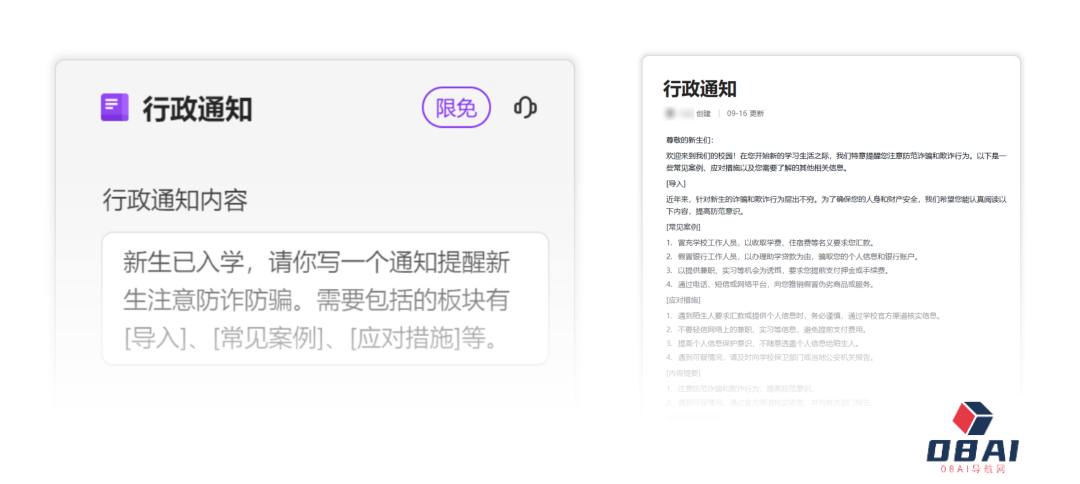Click the [常见案例] section header in the document
The image size is (1080, 484).
(683, 227)
